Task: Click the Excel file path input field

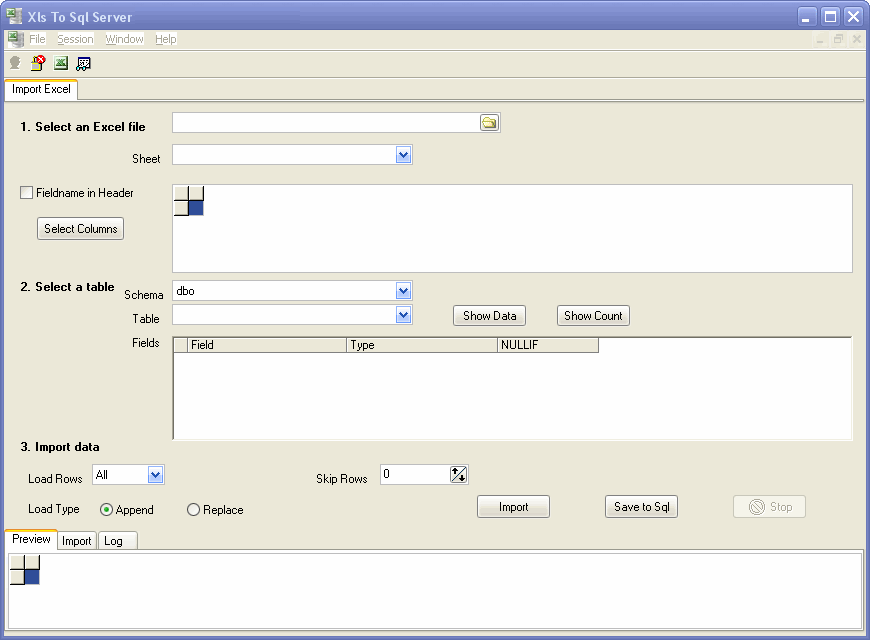Action: click(326, 123)
